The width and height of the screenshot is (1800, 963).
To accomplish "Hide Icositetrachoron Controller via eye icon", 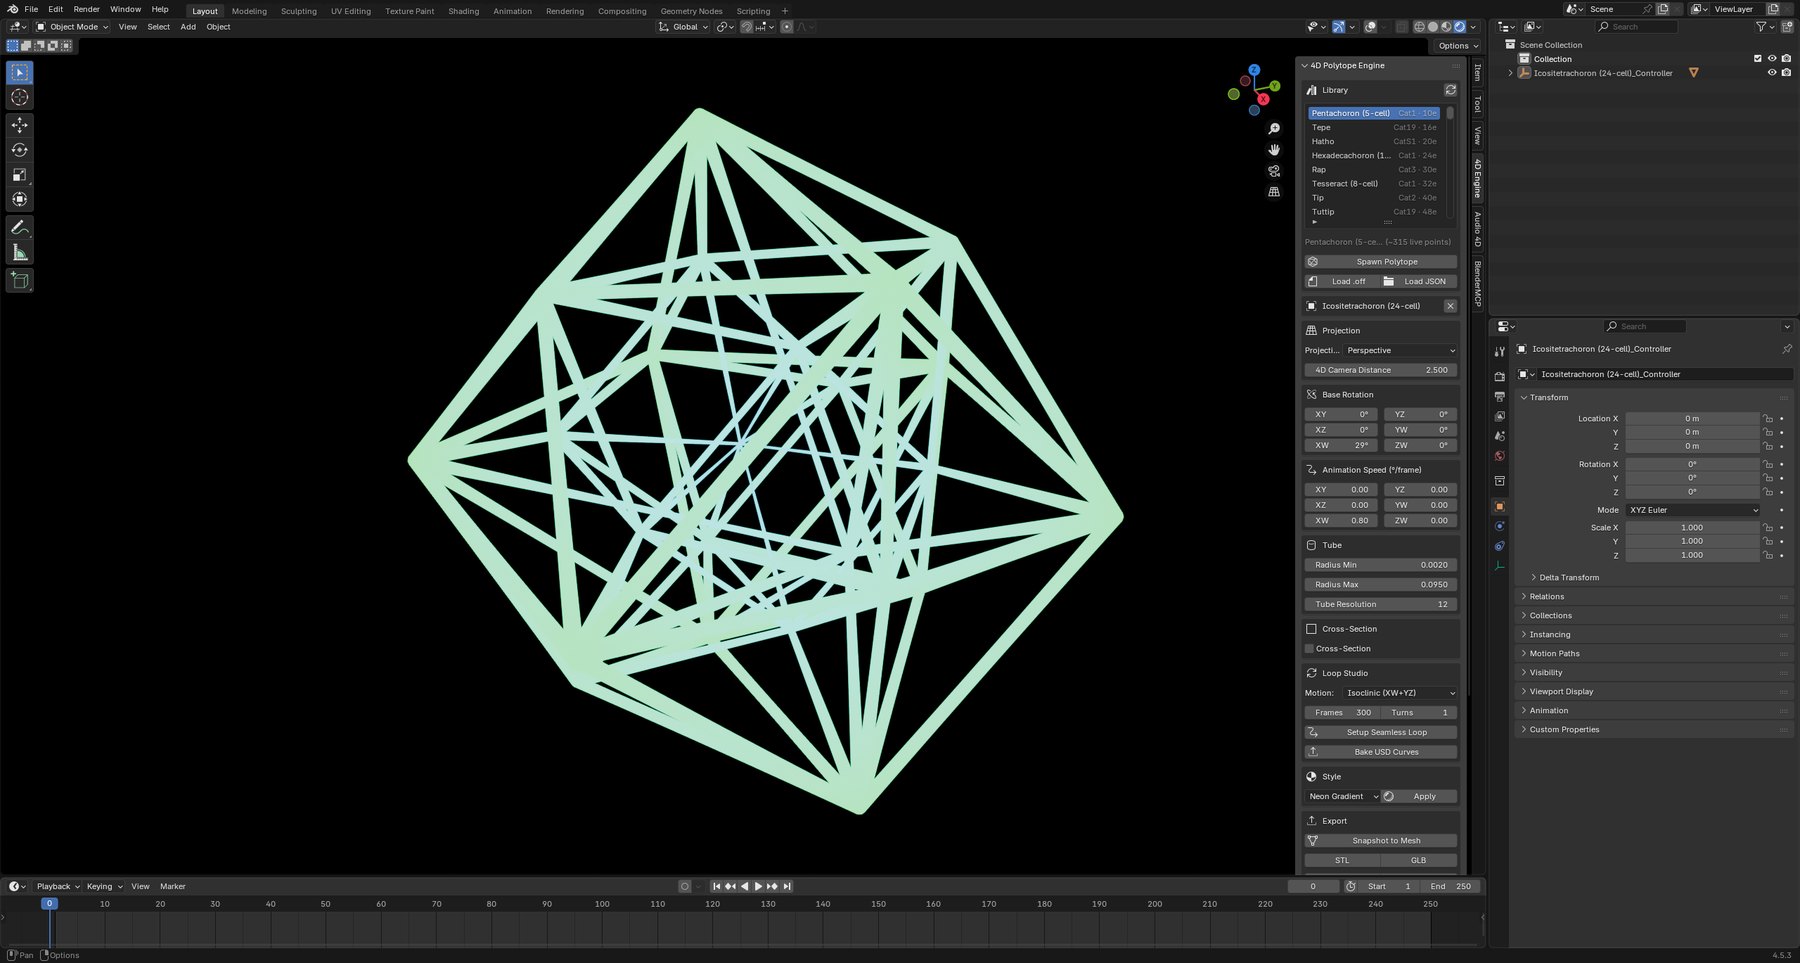I will [1772, 73].
